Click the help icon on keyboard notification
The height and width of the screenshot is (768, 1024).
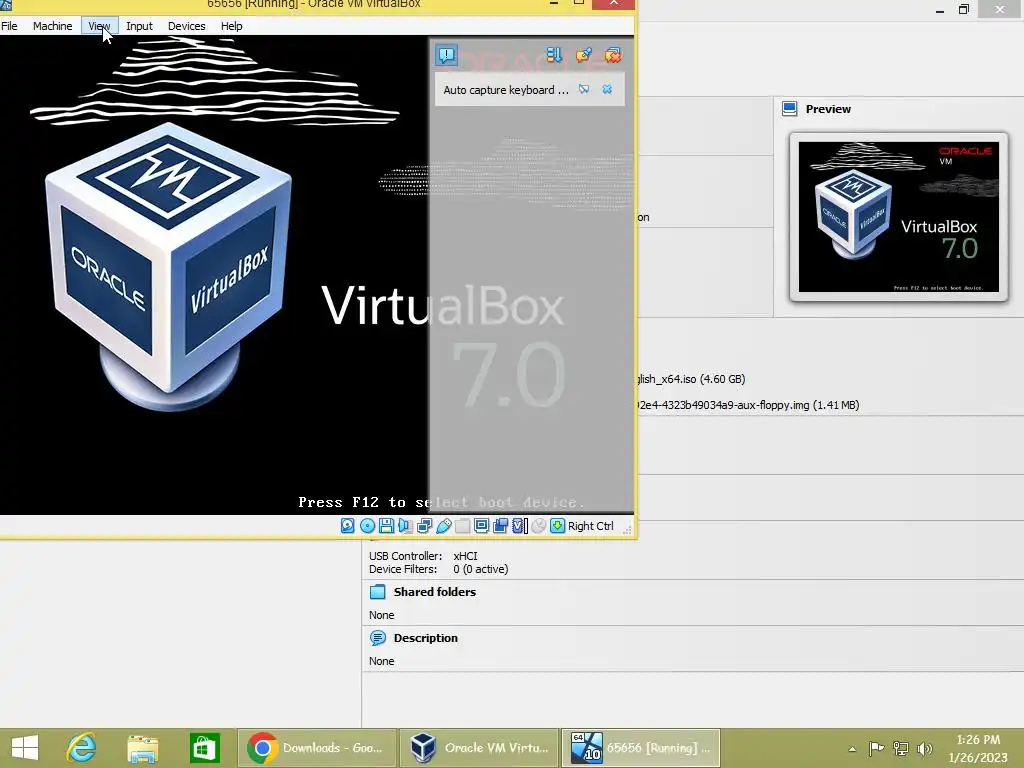coord(584,89)
